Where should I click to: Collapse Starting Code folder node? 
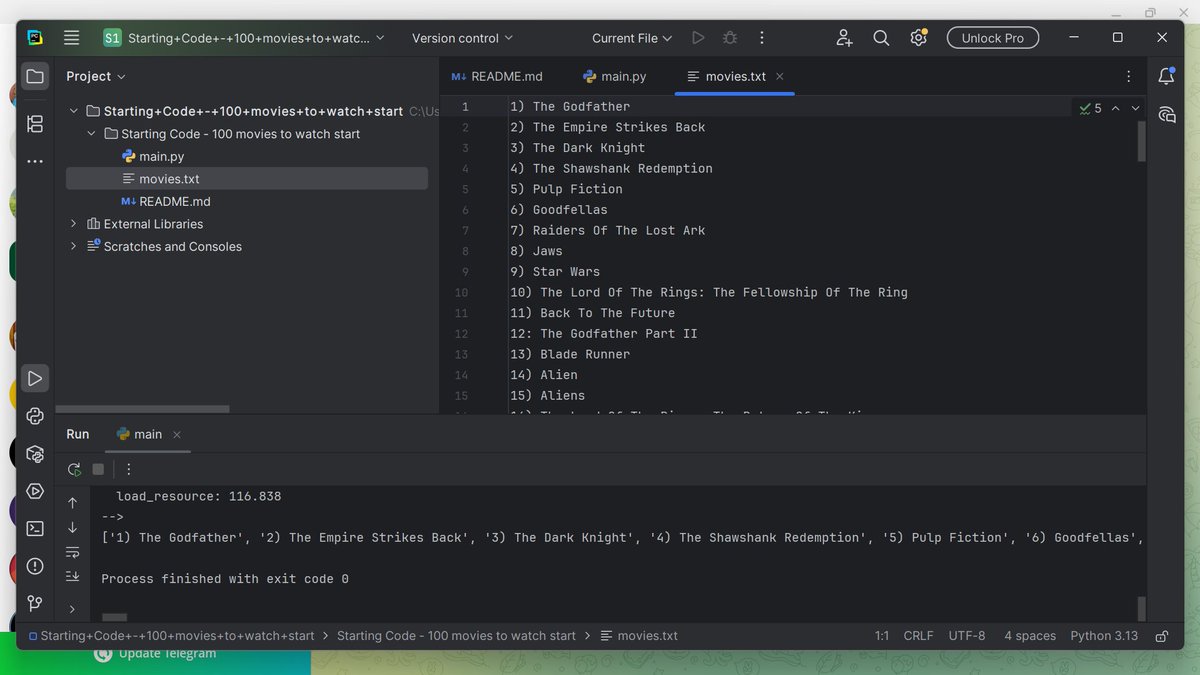(x=91, y=134)
